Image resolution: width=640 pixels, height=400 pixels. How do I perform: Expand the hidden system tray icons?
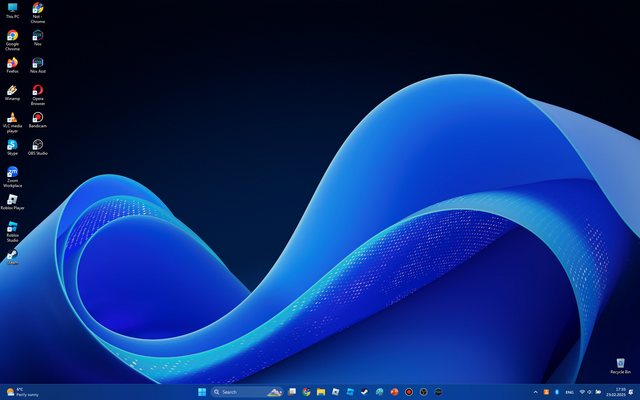(535, 392)
